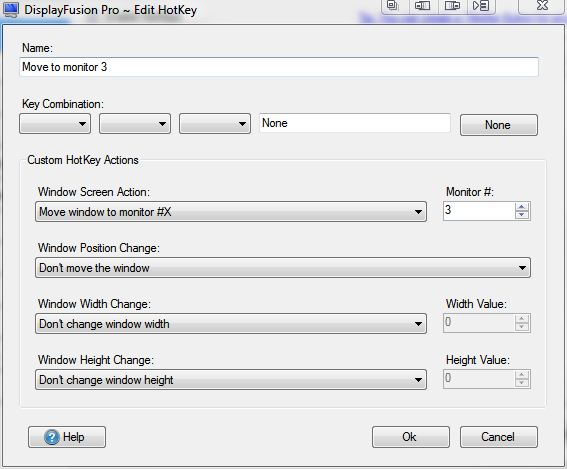Screen dimensions: 567x469
Task: Click the None button beside key combination
Action: pos(499,125)
